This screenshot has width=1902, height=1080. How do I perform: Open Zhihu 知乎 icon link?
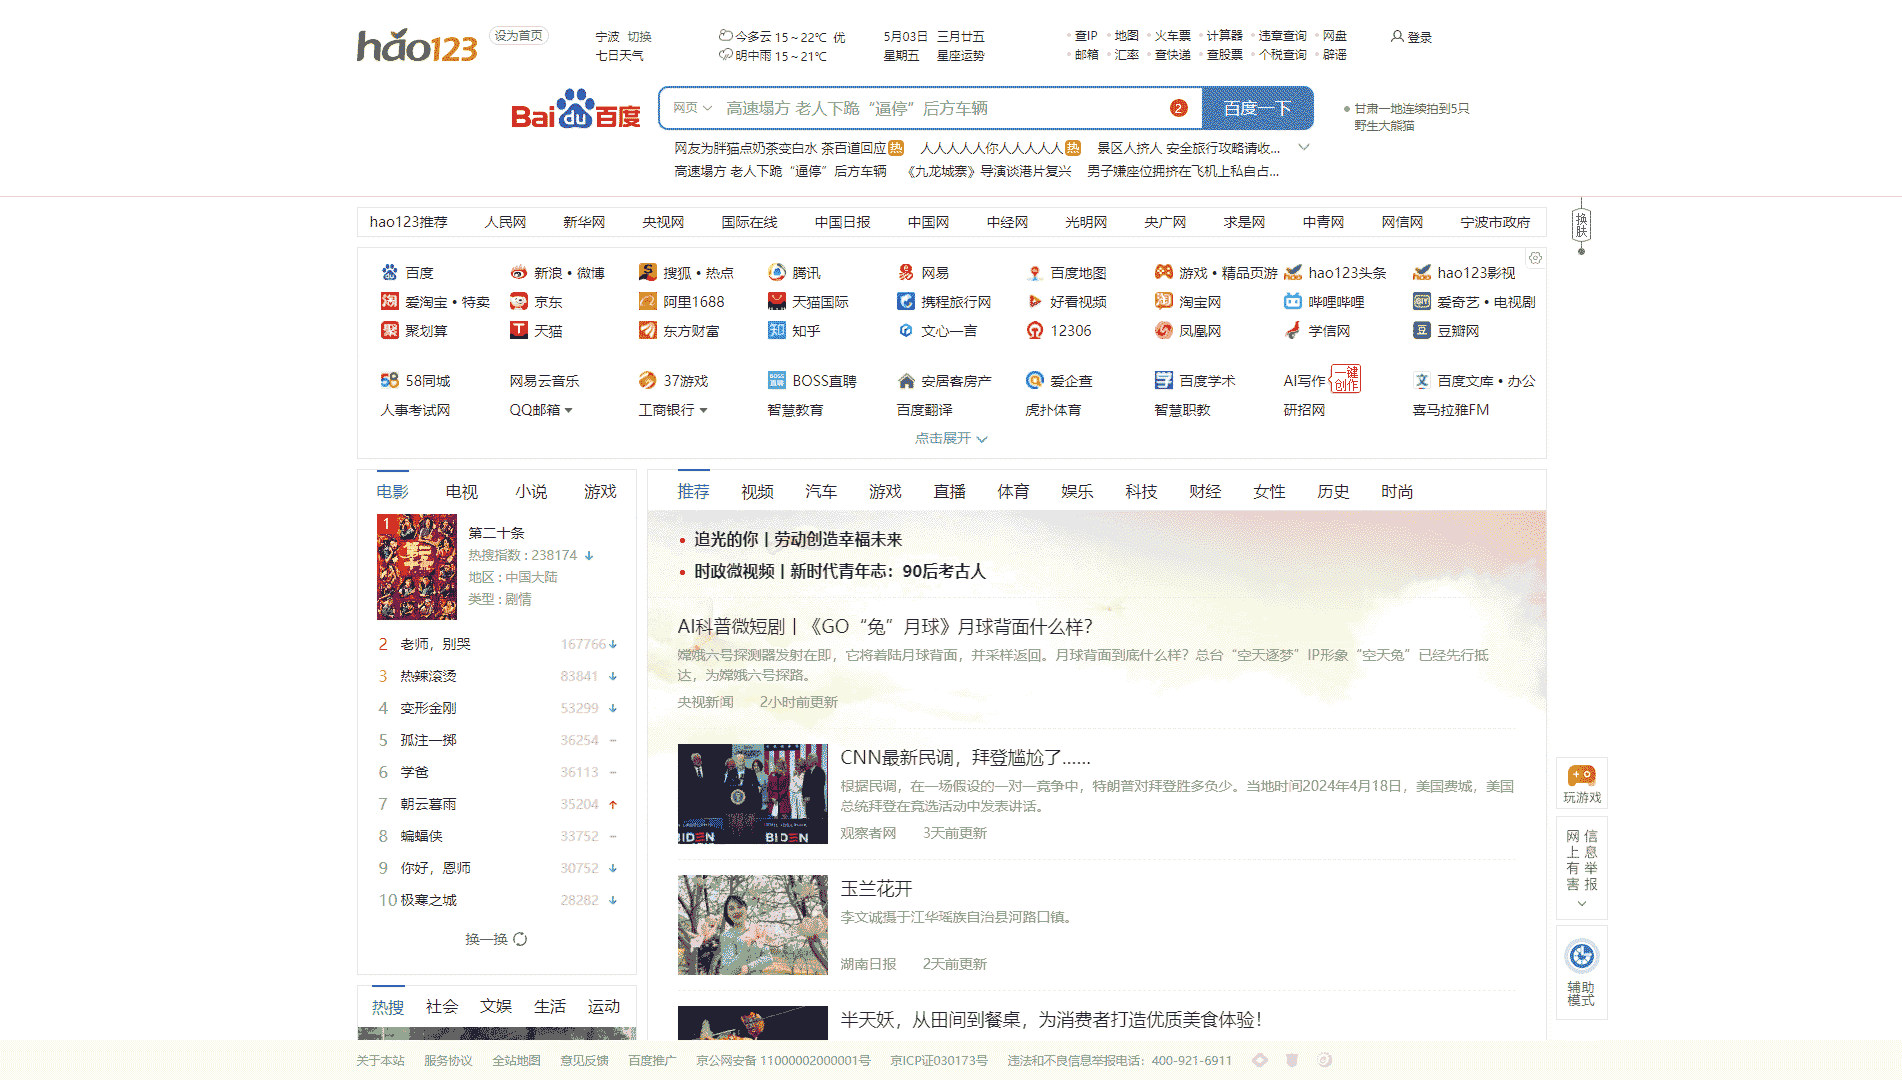click(776, 330)
